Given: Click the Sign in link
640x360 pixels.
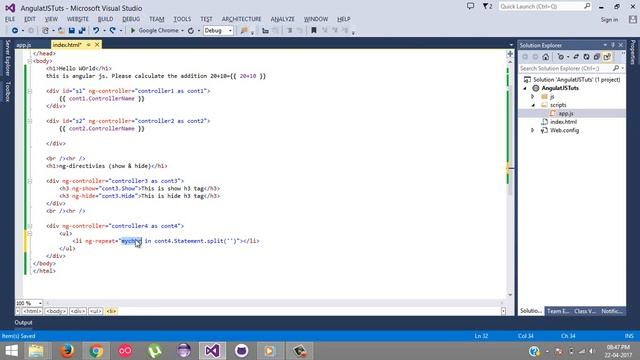Looking at the screenshot, I should 609,20.
